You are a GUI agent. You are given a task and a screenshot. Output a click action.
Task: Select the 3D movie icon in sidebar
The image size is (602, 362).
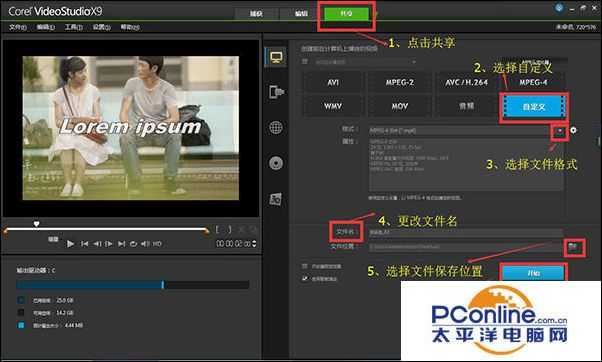pos(276,199)
